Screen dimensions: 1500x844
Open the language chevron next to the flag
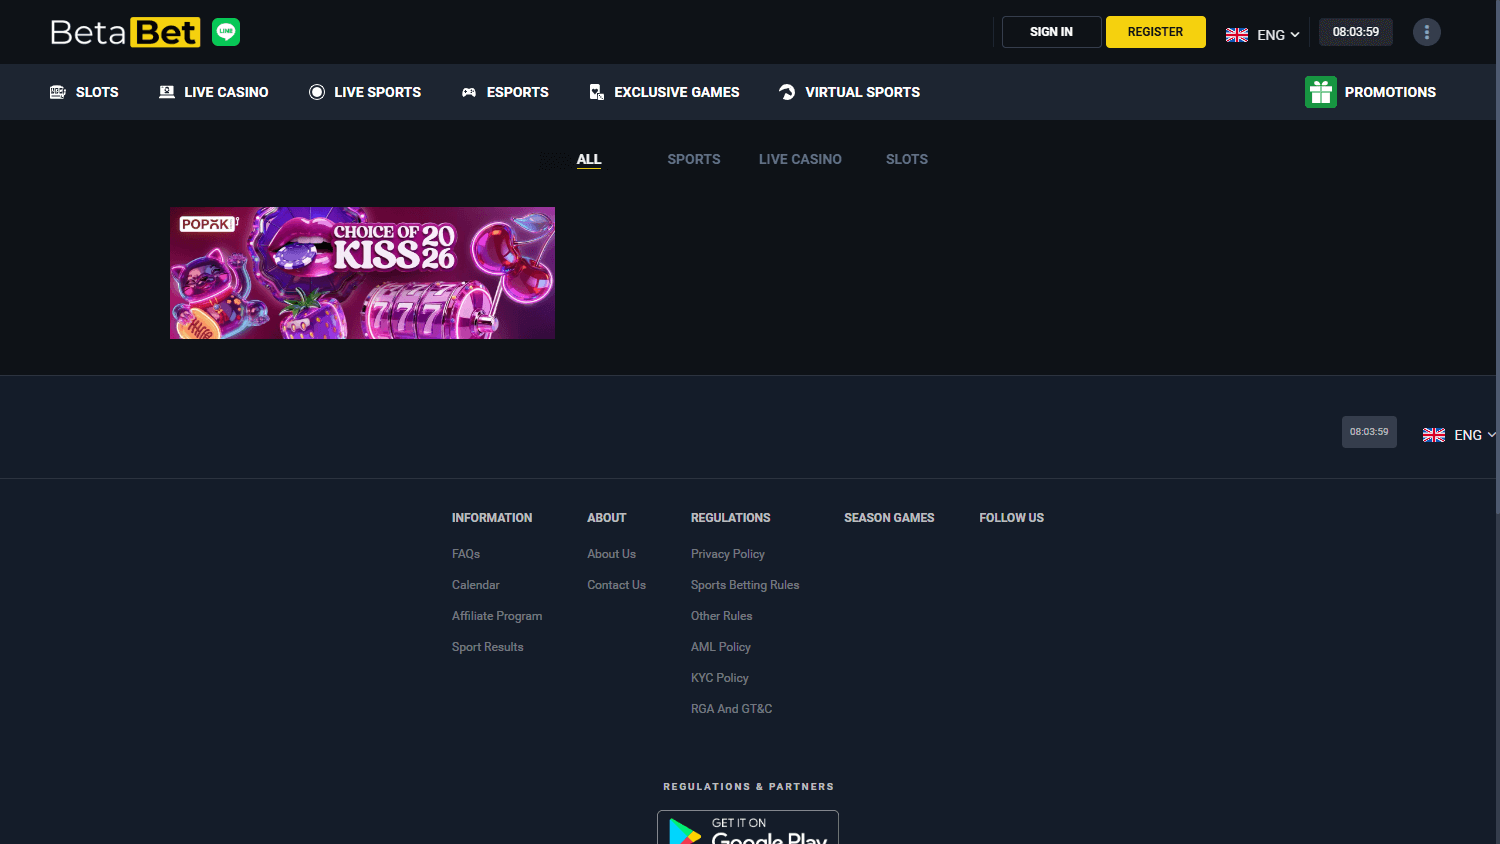tap(1296, 34)
